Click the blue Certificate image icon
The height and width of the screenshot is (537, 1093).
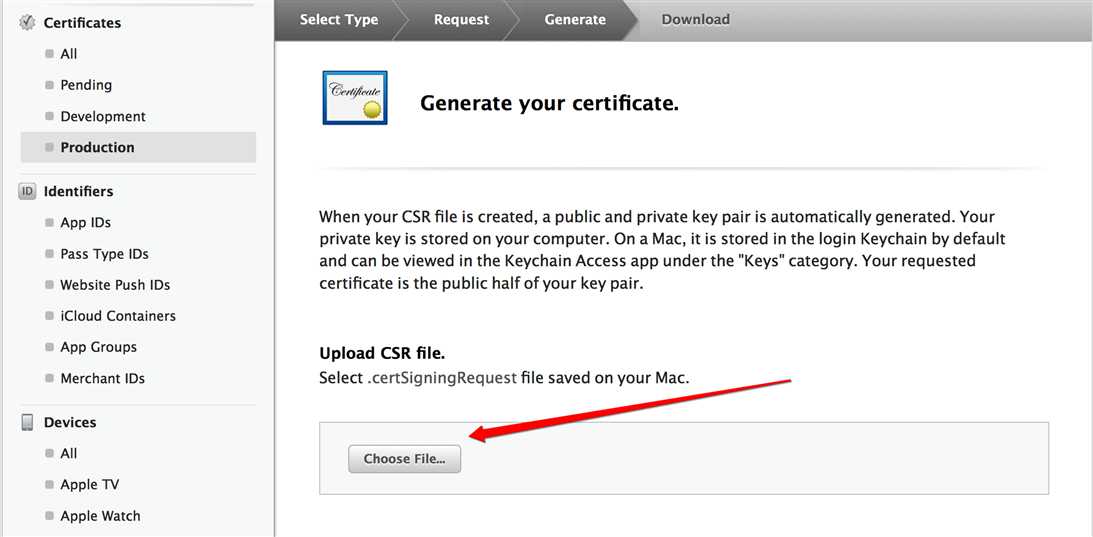[355, 98]
